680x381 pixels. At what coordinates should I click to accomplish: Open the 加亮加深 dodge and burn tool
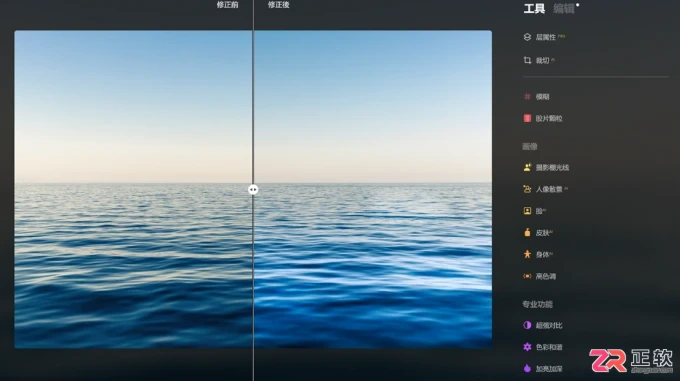tap(543, 368)
